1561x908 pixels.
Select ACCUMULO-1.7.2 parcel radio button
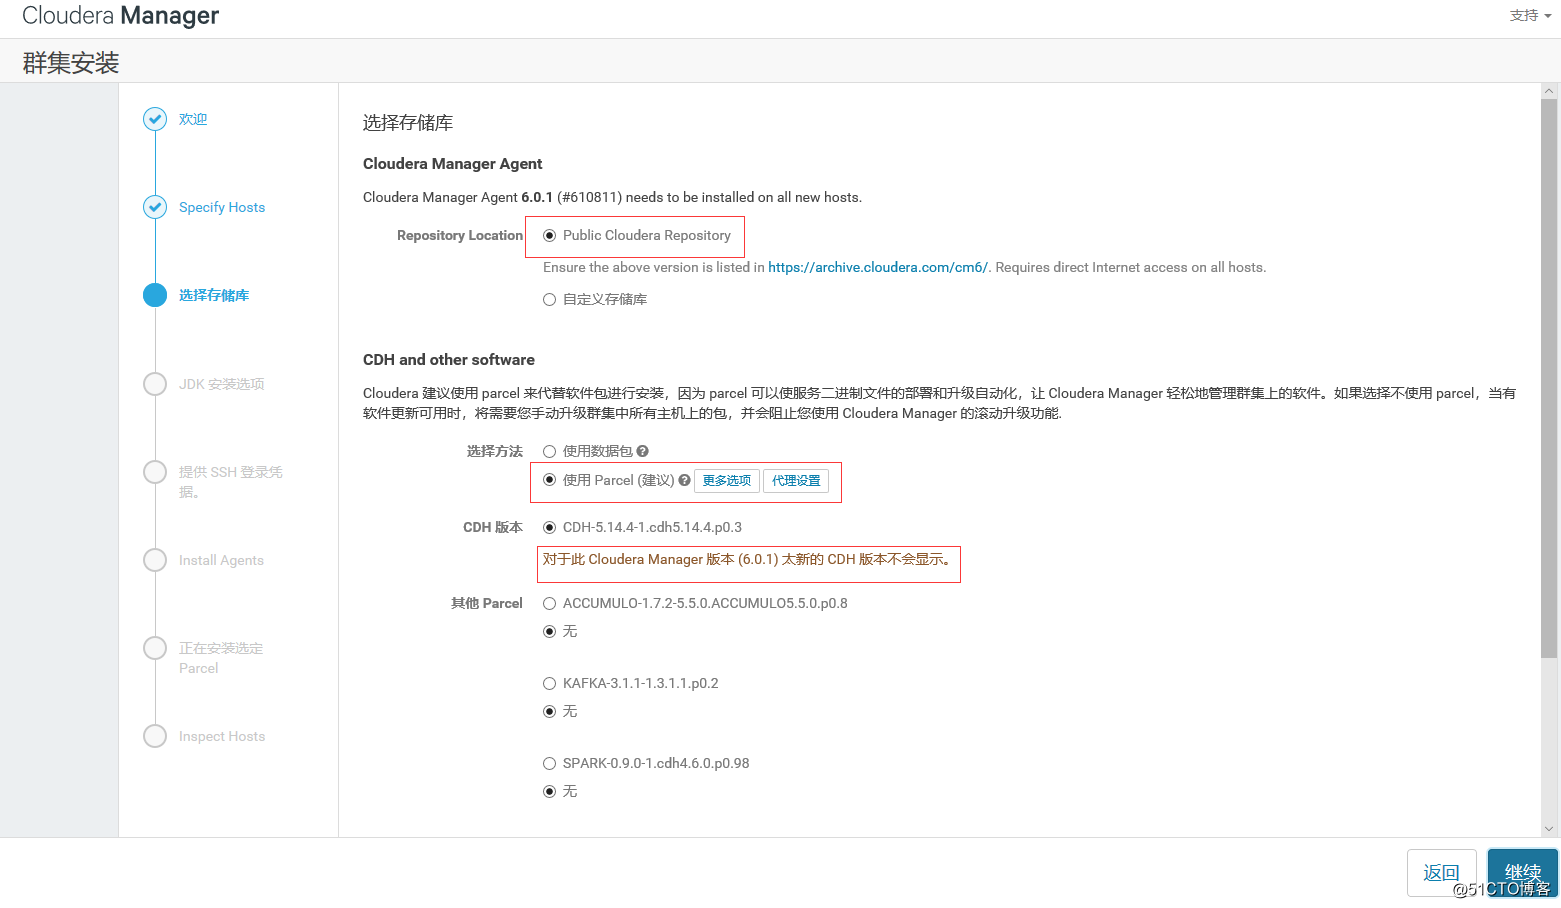(x=549, y=603)
